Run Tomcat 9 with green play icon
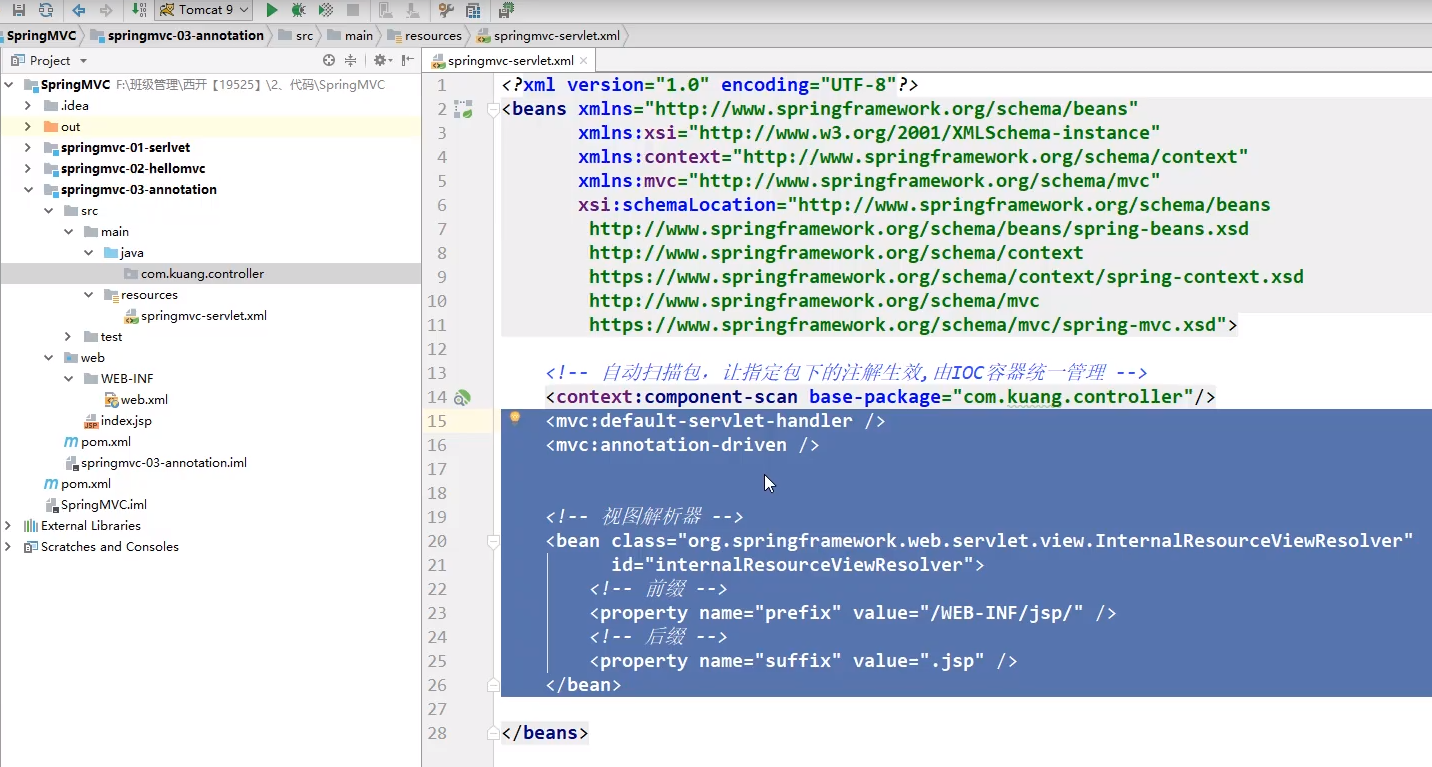 tap(271, 10)
